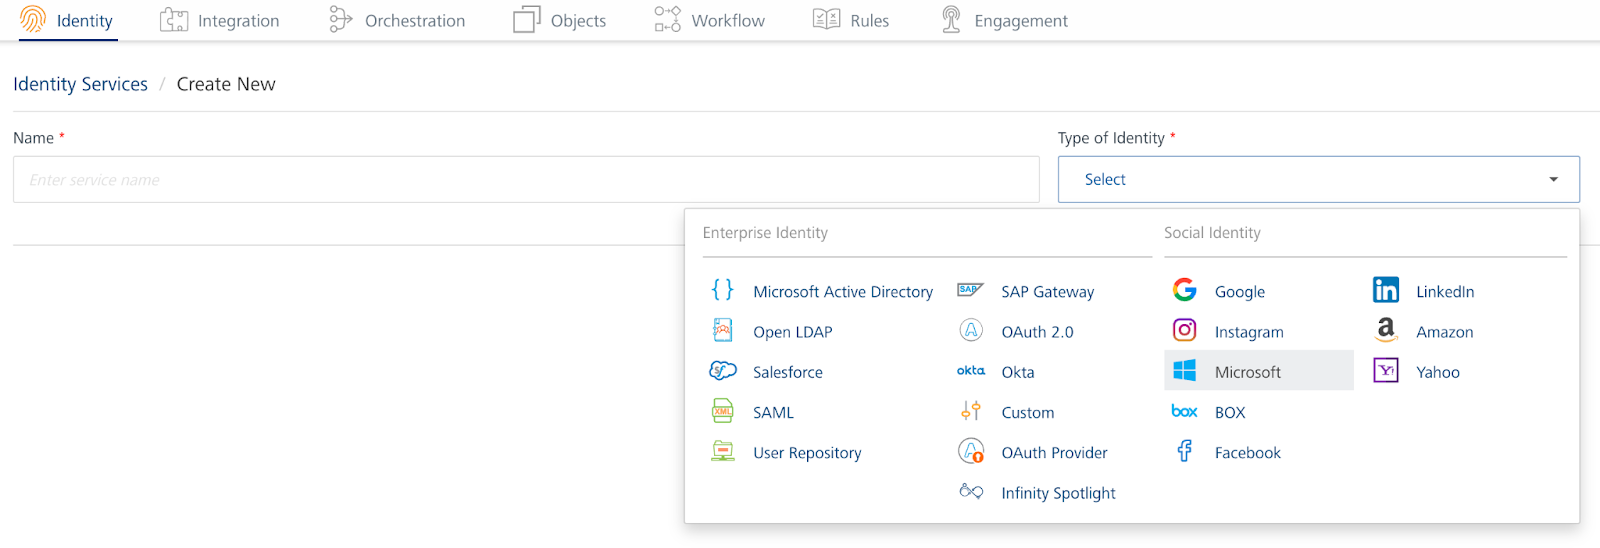The width and height of the screenshot is (1600, 548).
Task: Go to the Orchestration tab
Action: tap(397, 21)
